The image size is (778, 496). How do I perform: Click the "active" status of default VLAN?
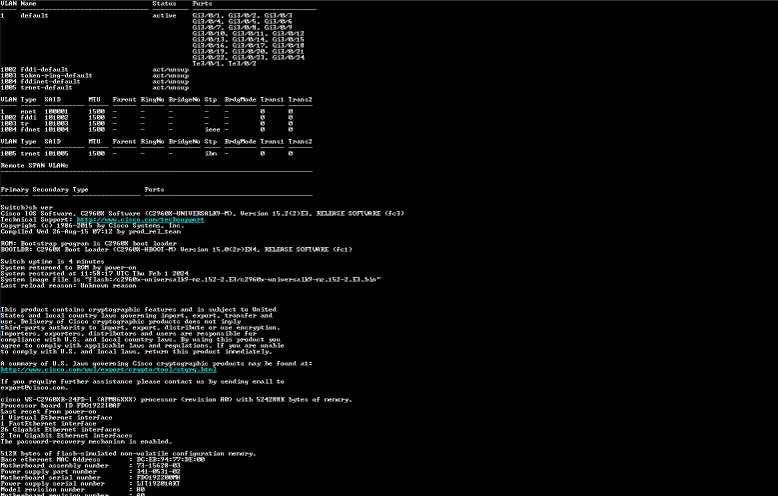coord(165,15)
